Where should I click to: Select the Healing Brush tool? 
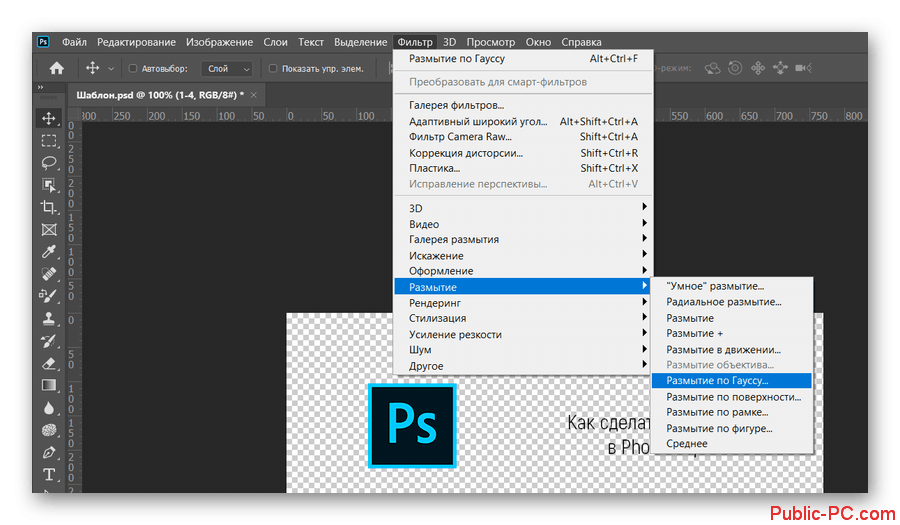(x=49, y=274)
